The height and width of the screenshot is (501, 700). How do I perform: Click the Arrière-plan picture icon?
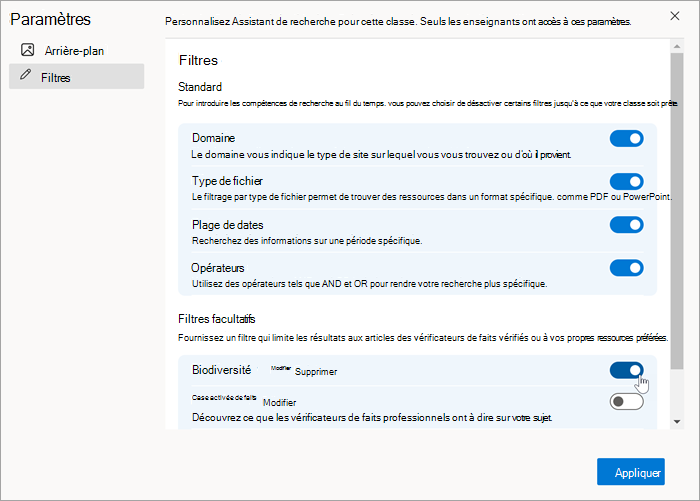click(28, 50)
